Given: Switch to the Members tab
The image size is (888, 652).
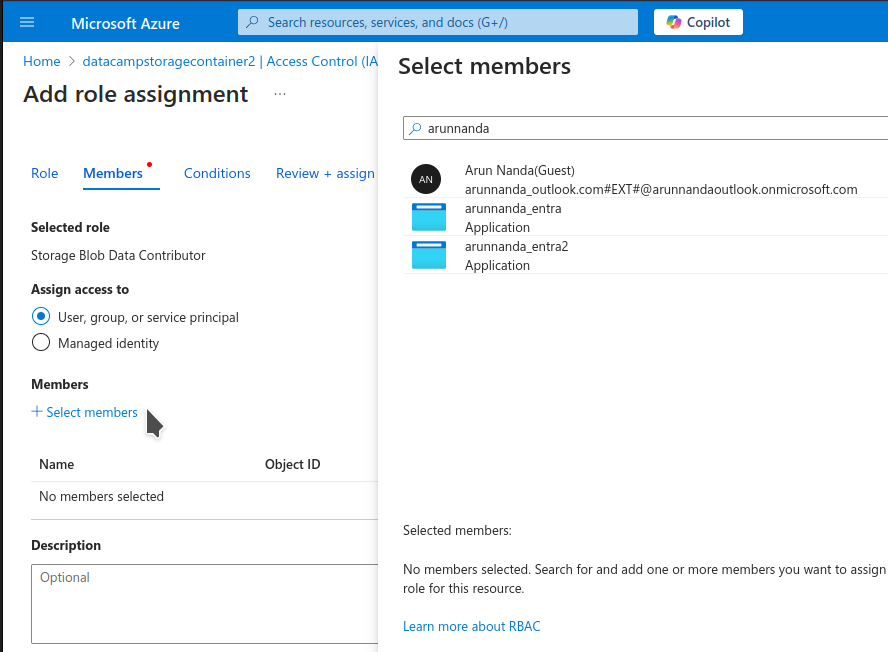Looking at the screenshot, I should [x=113, y=173].
